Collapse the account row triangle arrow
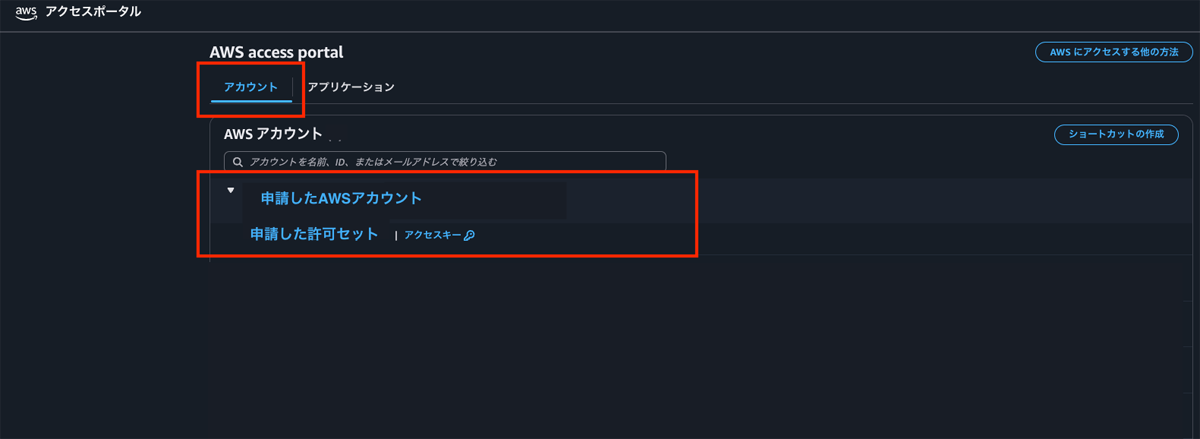The image size is (1200, 439). 230,189
